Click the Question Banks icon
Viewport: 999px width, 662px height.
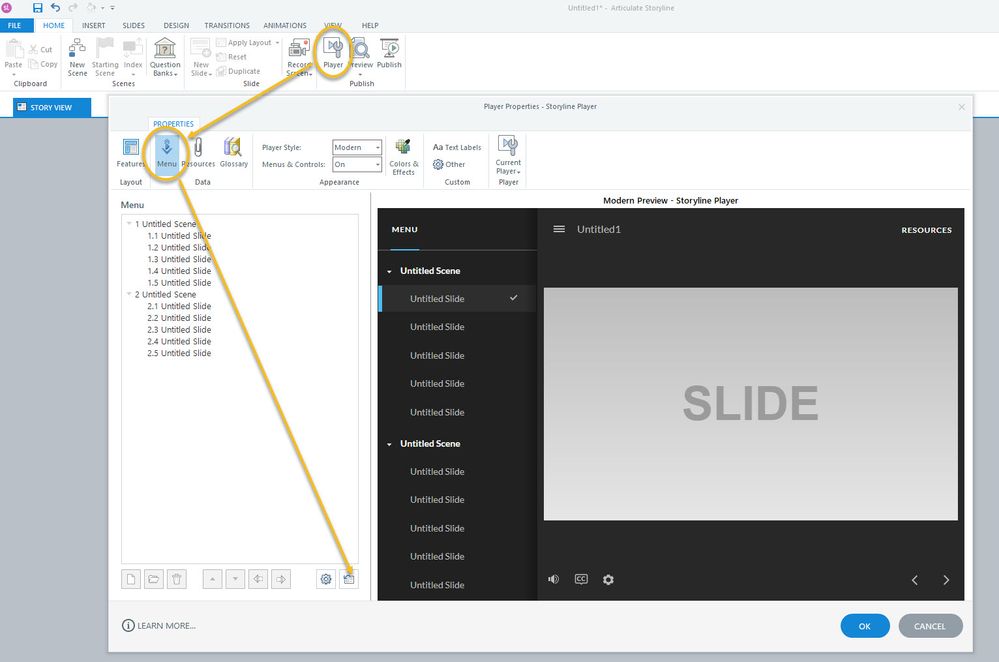point(165,57)
